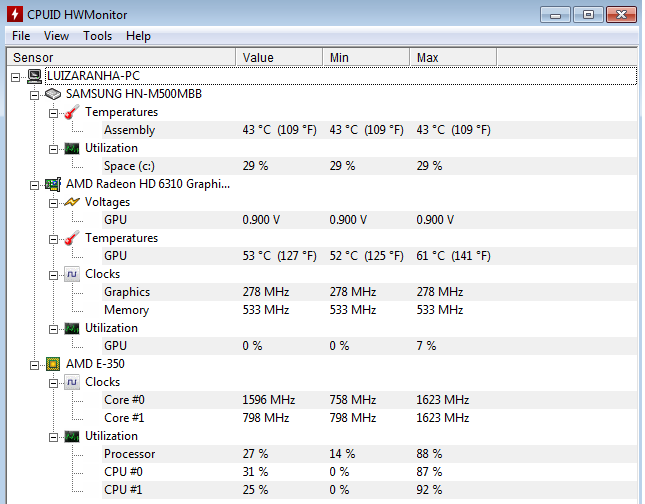Image resolution: width=645 pixels, height=504 pixels.
Task: Click the CPU chip icon for AMD E-350
Action: 53,364
